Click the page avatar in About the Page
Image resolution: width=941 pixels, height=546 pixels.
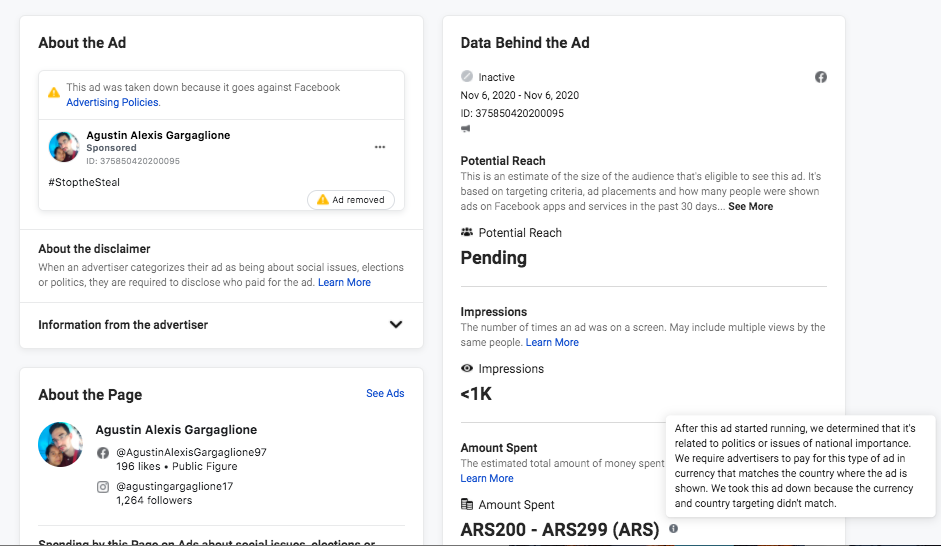pyautogui.click(x=61, y=444)
